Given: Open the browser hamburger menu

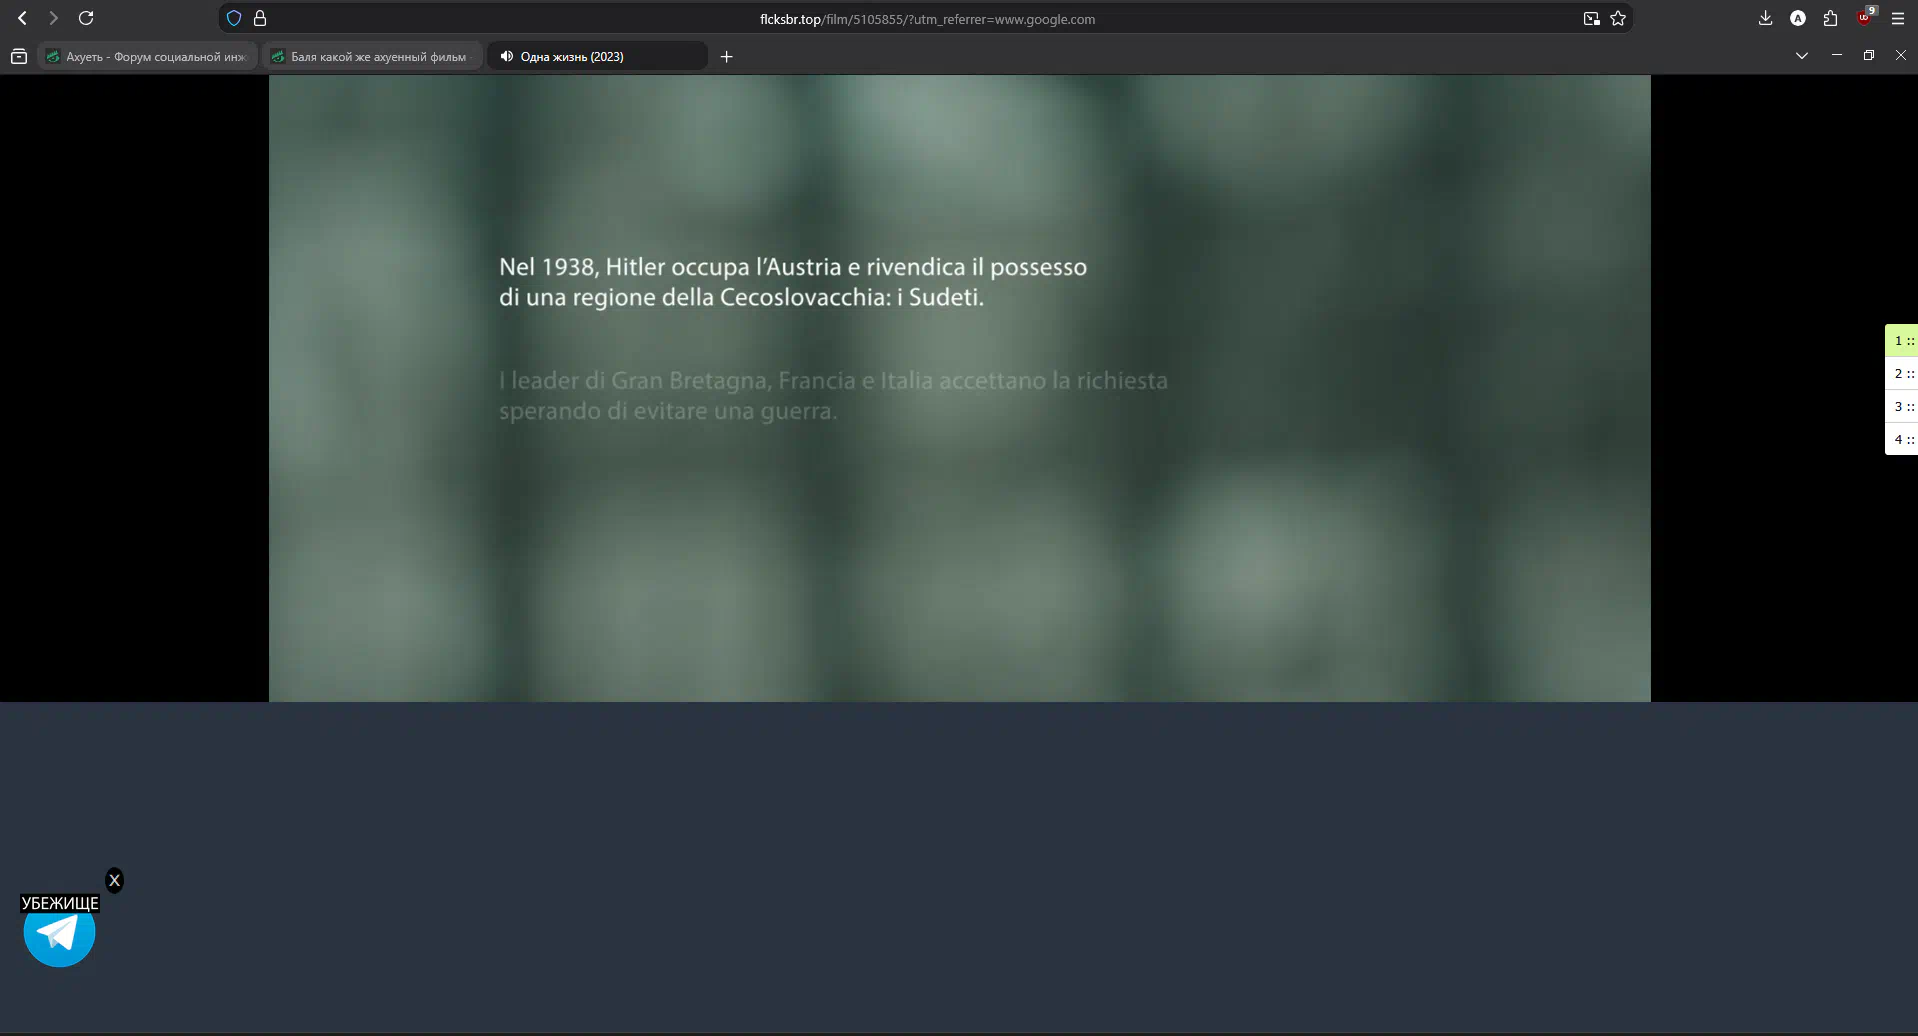Looking at the screenshot, I should [x=1898, y=18].
